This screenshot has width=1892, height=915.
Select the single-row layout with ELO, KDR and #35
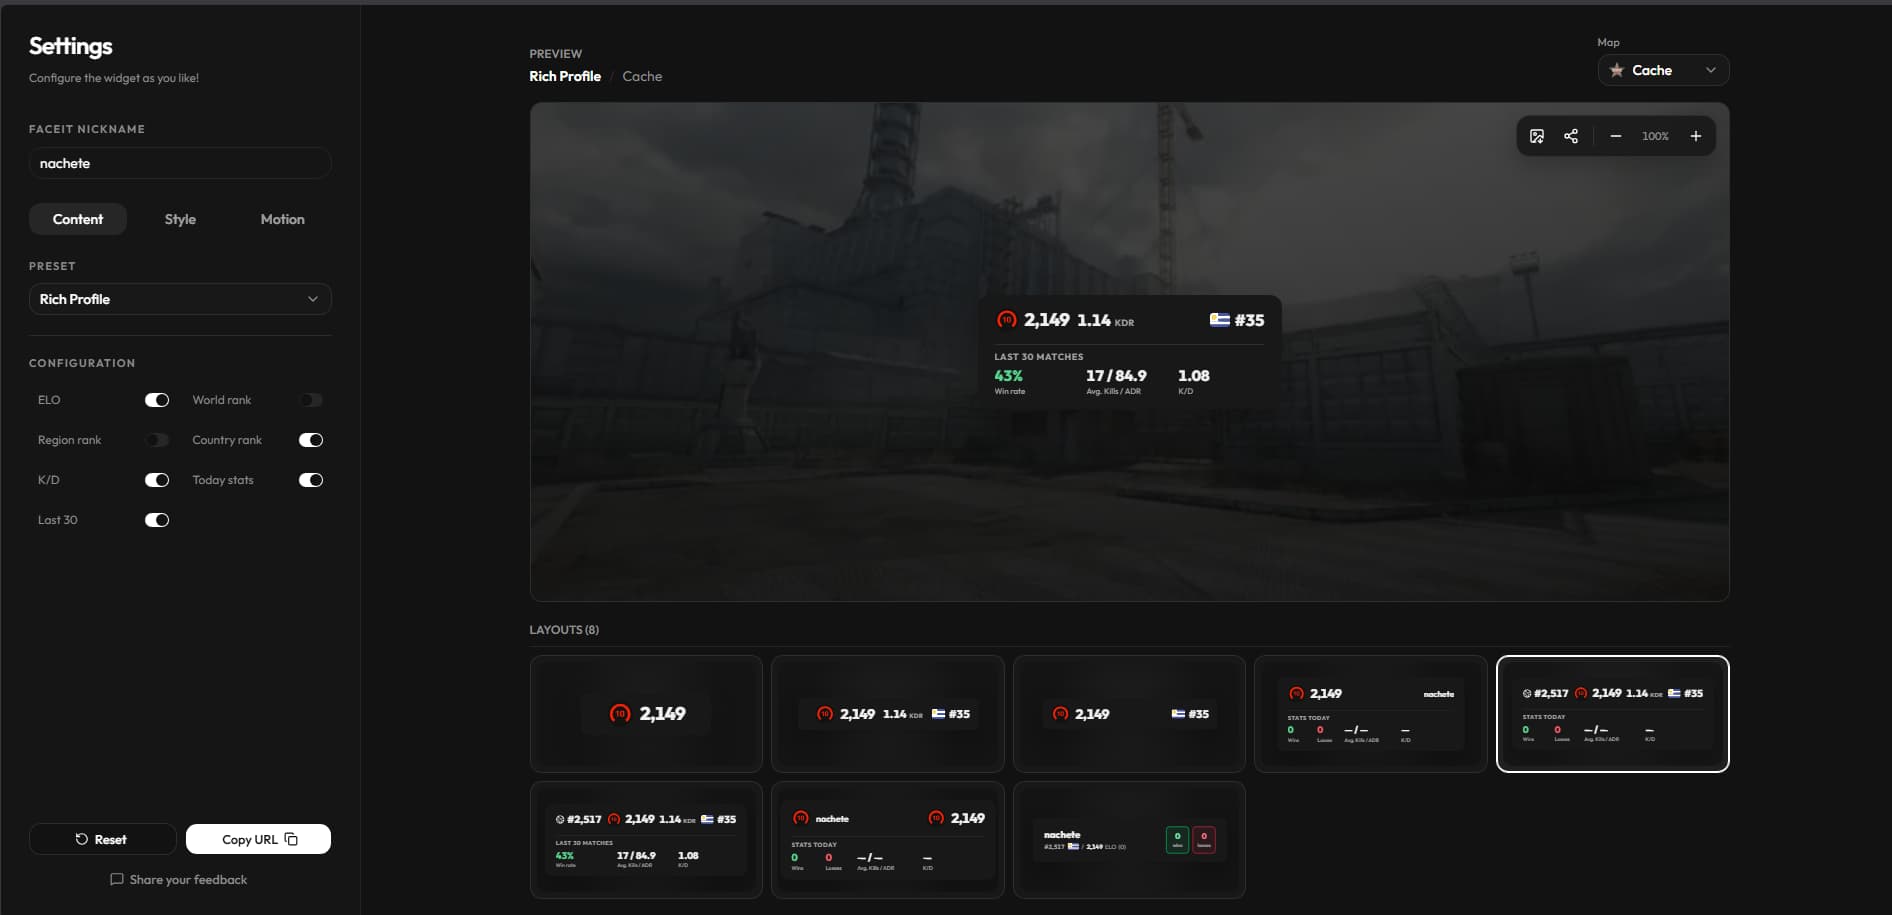(x=888, y=714)
